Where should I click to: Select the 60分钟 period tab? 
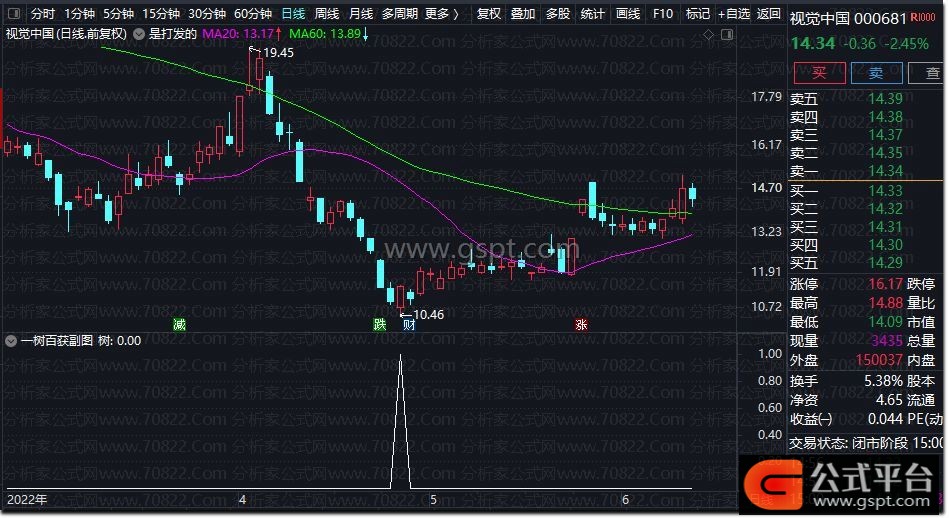coord(253,13)
